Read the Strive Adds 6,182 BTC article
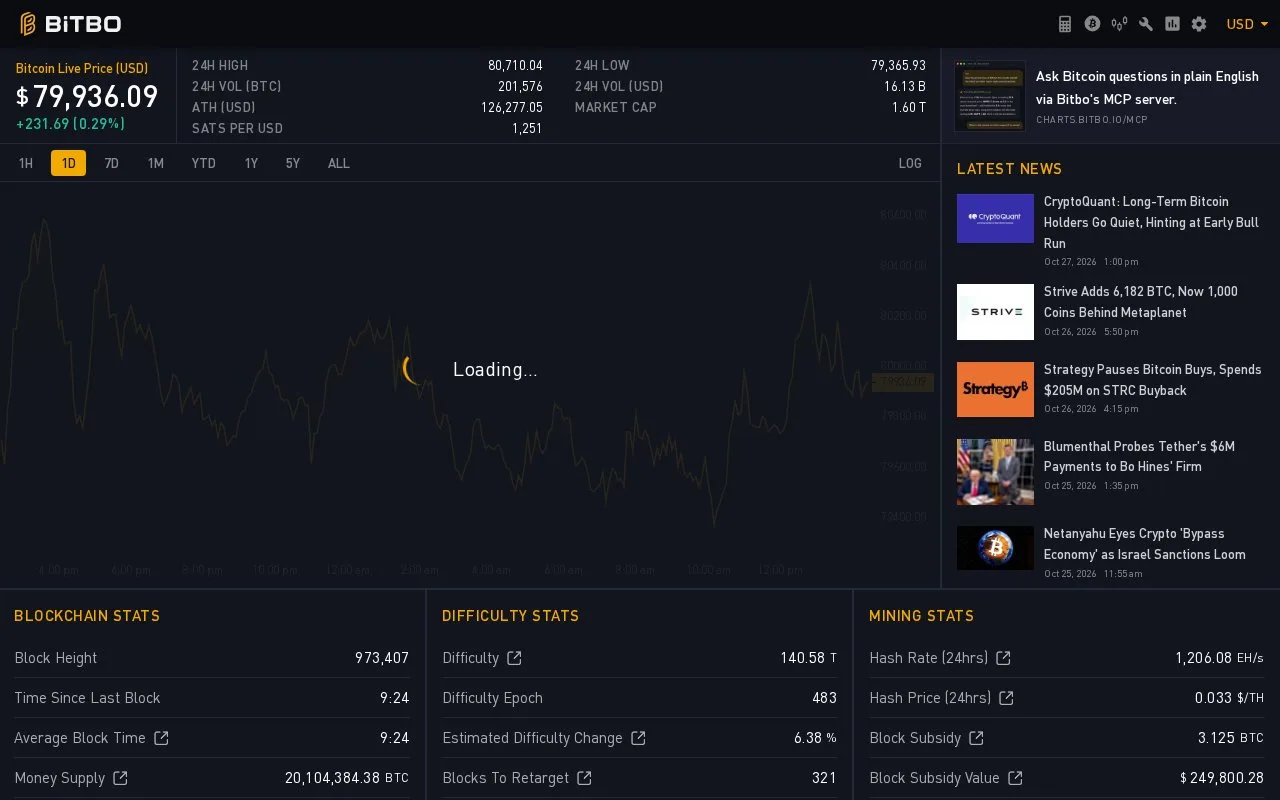Screen dimensions: 1280x800 pyautogui.click(x=1141, y=302)
